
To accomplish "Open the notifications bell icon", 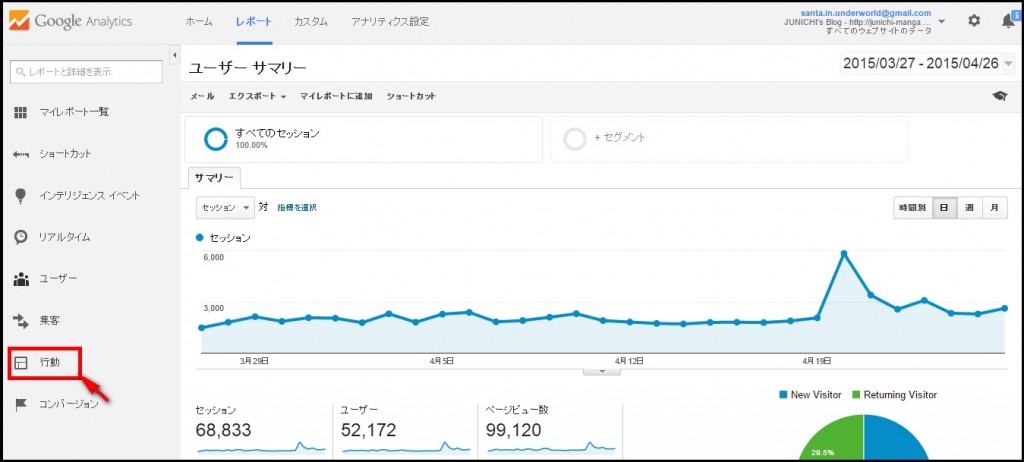I will (1008, 21).
